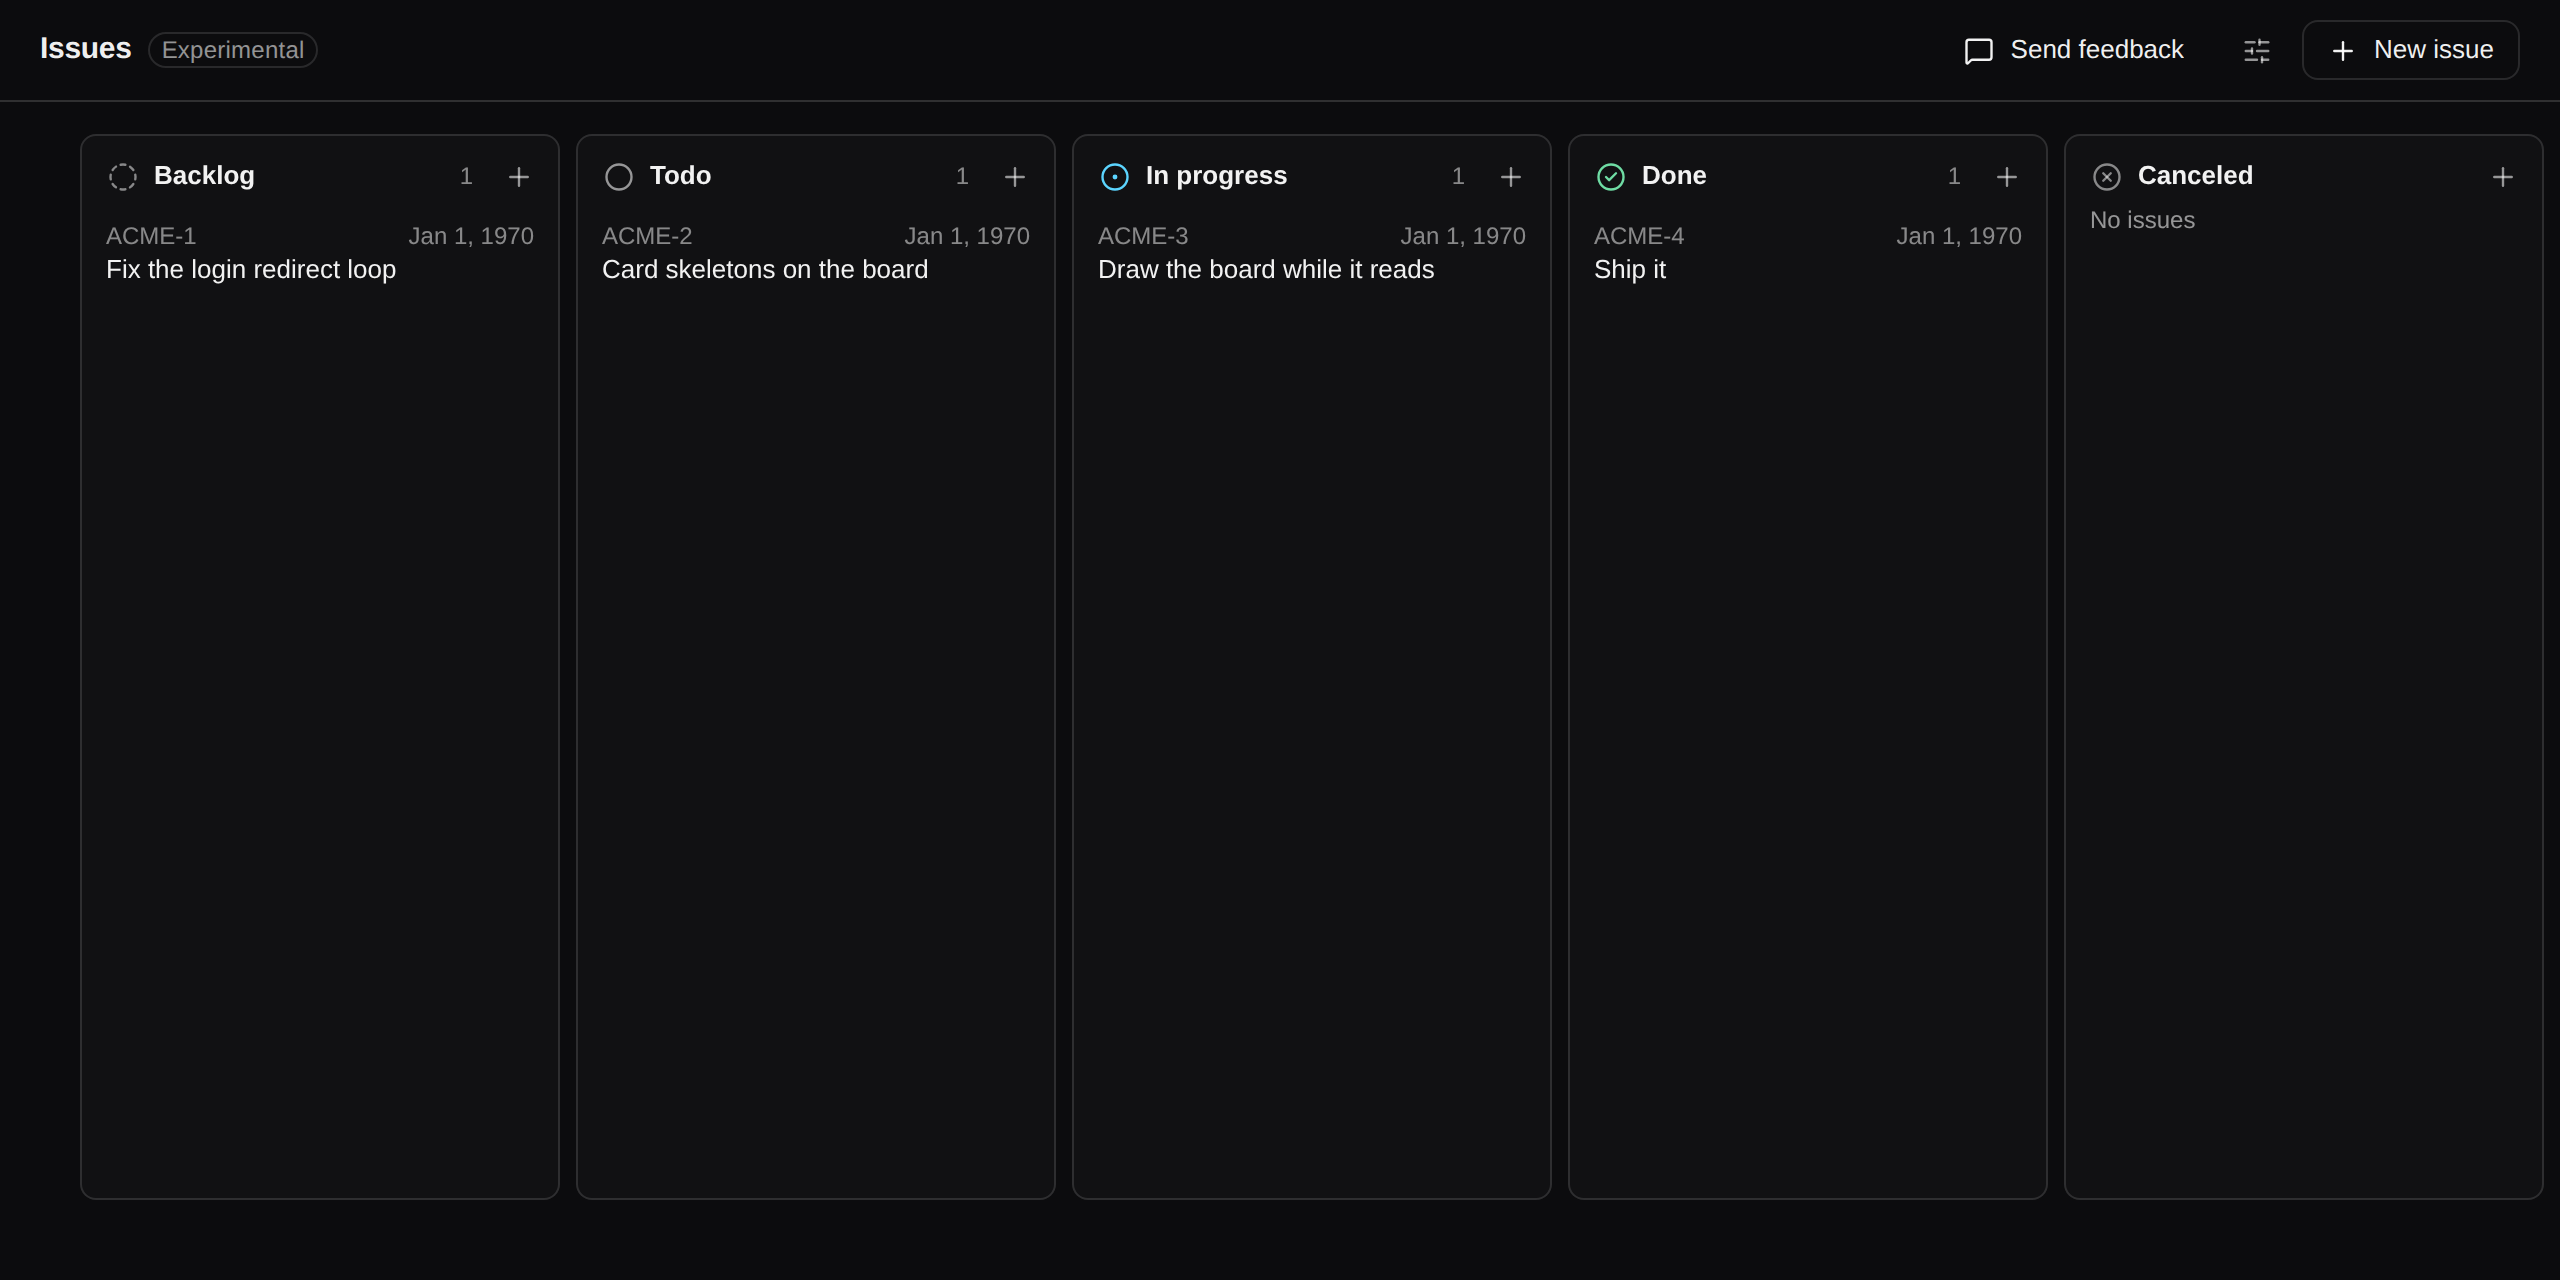Open the Ship it issue
Image resolution: width=2560 pixels, height=1280 pixels.
[x=1630, y=270]
